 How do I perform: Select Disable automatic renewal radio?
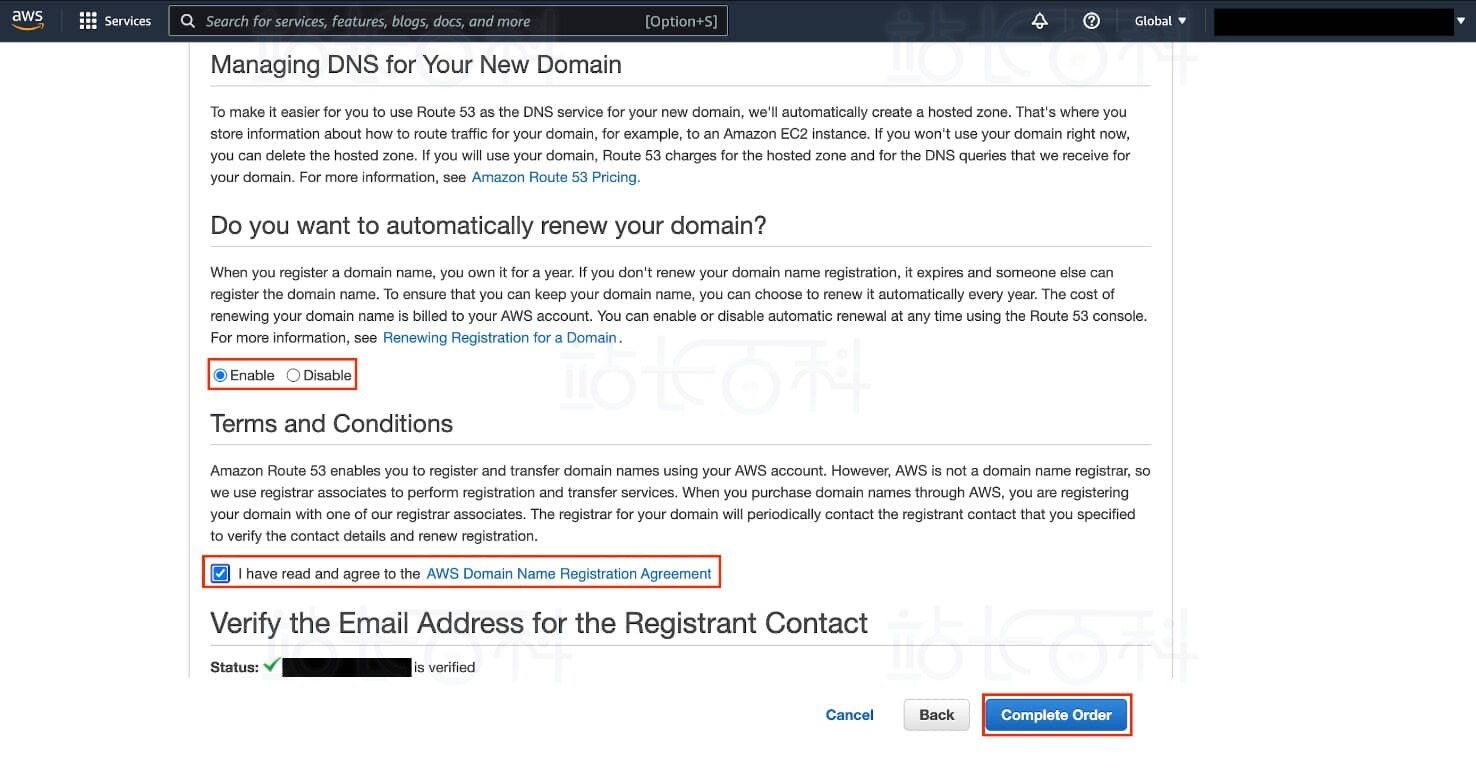[x=293, y=376]
